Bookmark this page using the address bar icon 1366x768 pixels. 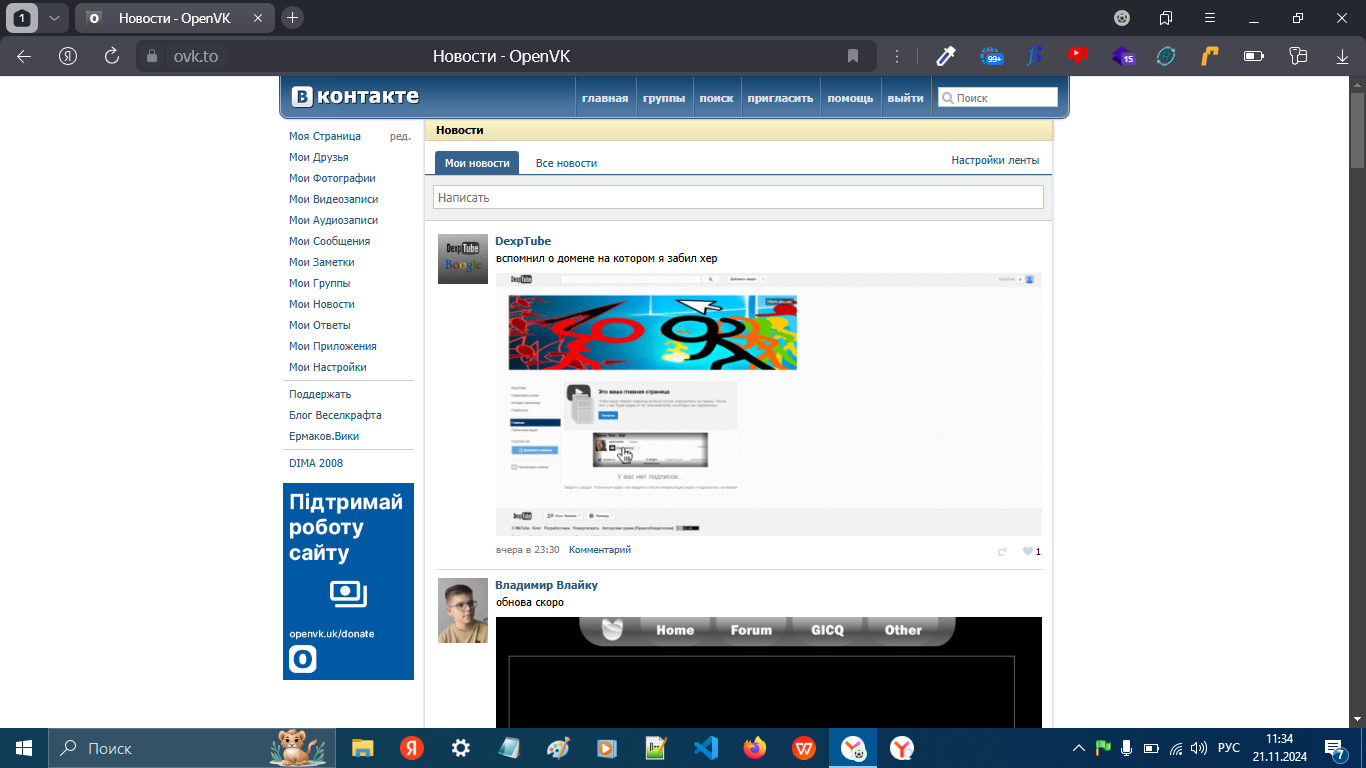(853, 56)
